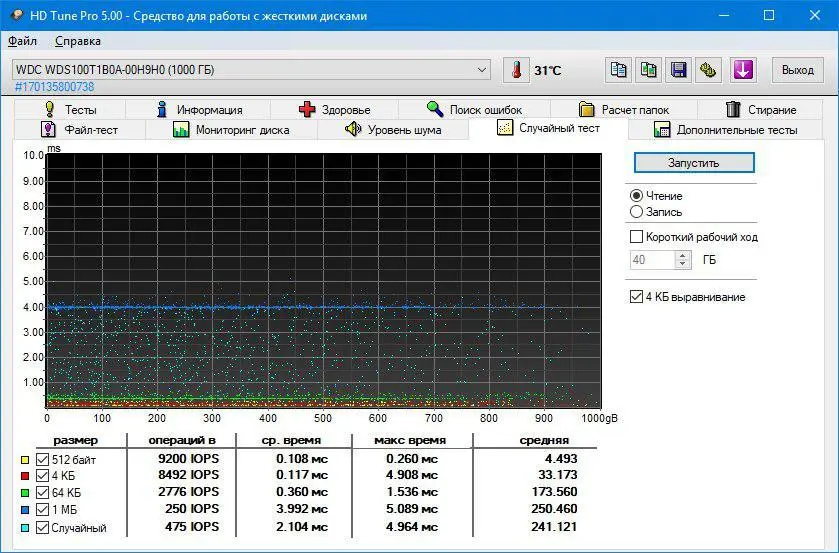Click the blue 1 МБ color swatch
Image resolution: width=839 pixels, height=553 pixels.
25,511
